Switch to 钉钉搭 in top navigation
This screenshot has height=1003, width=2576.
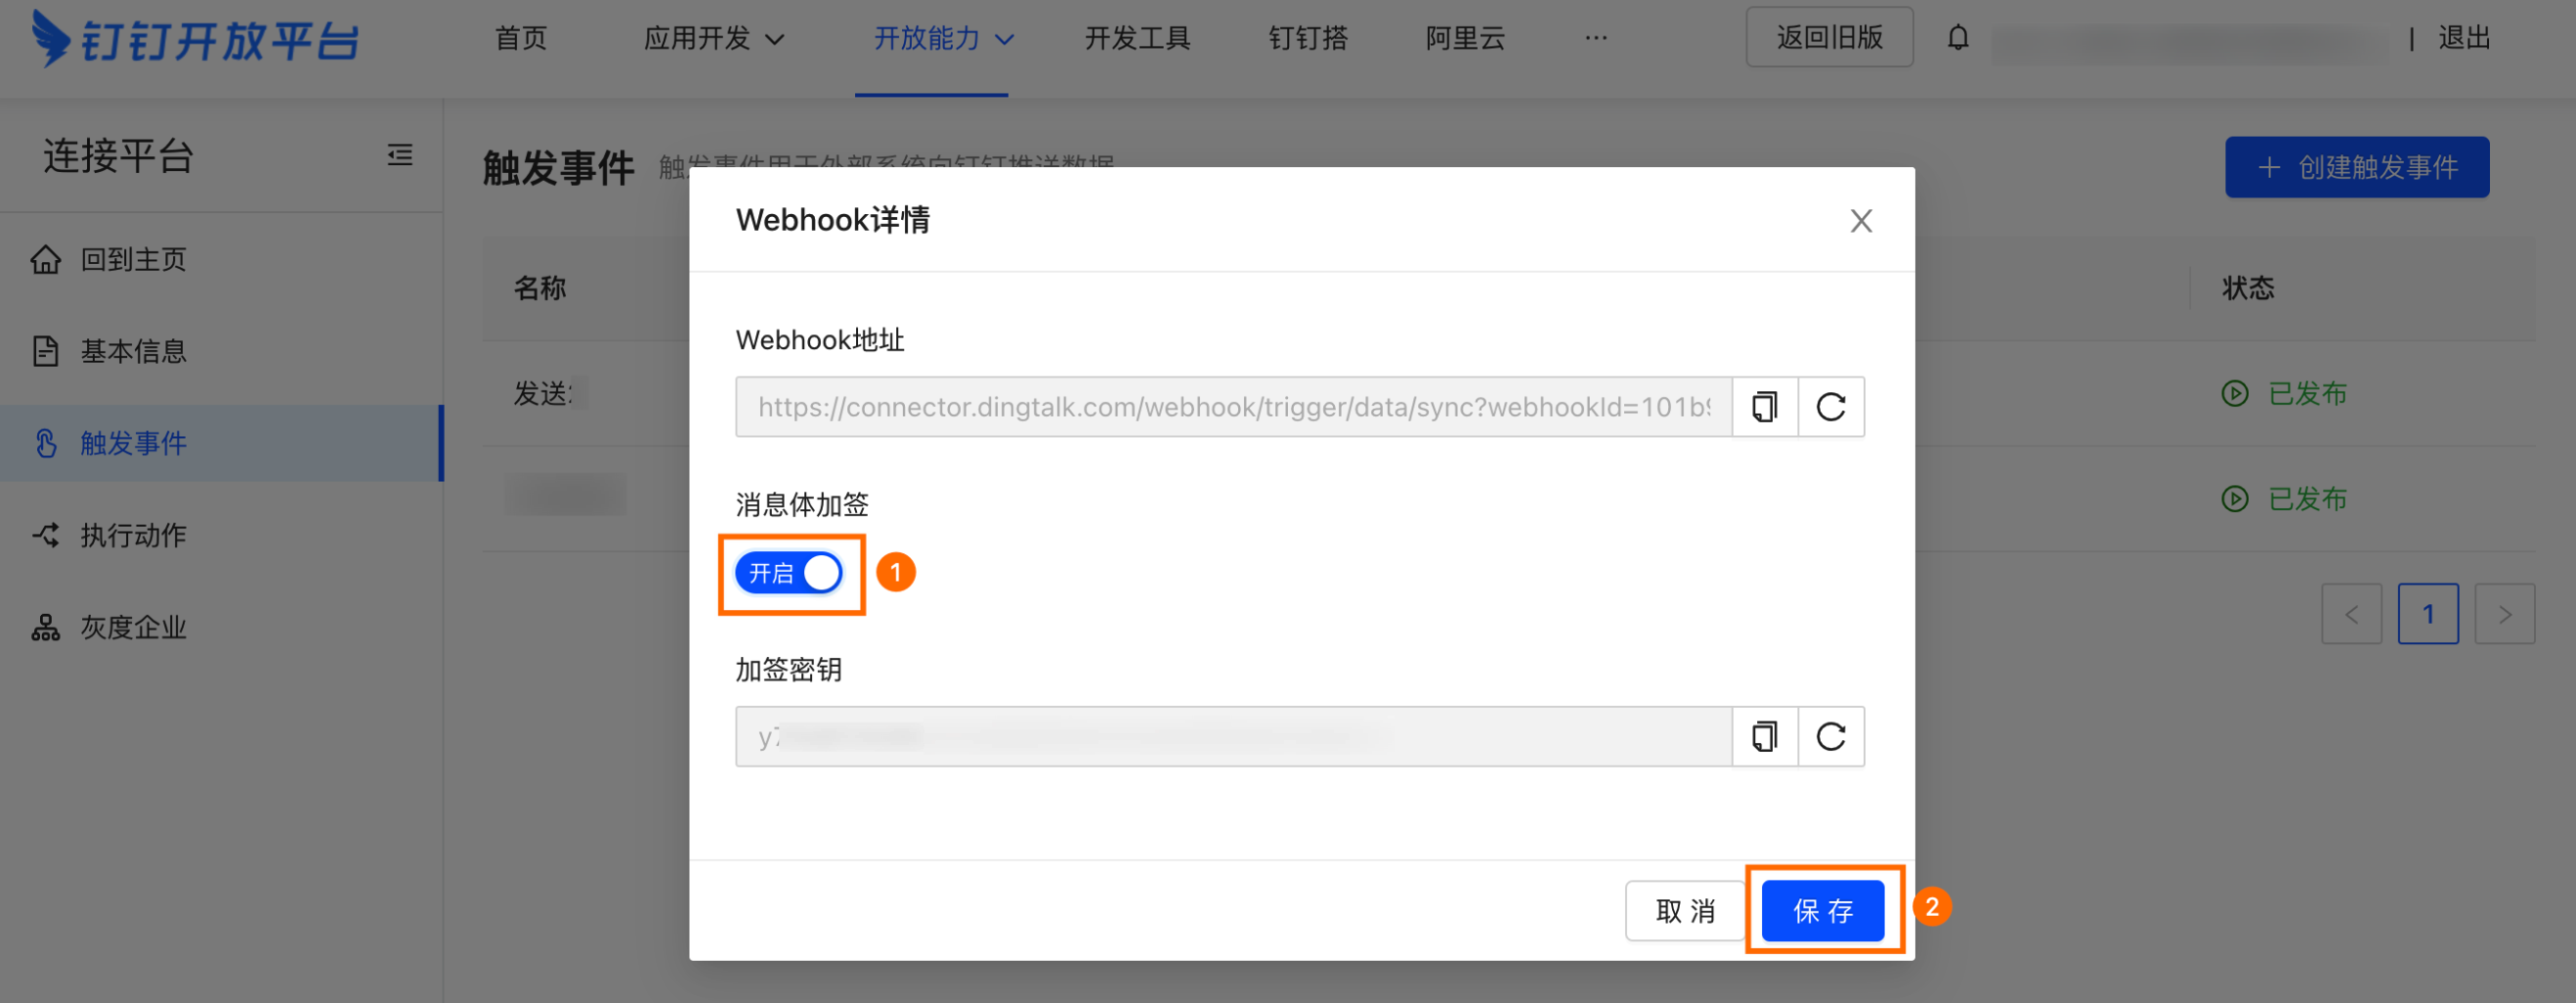coord(1307,38)
